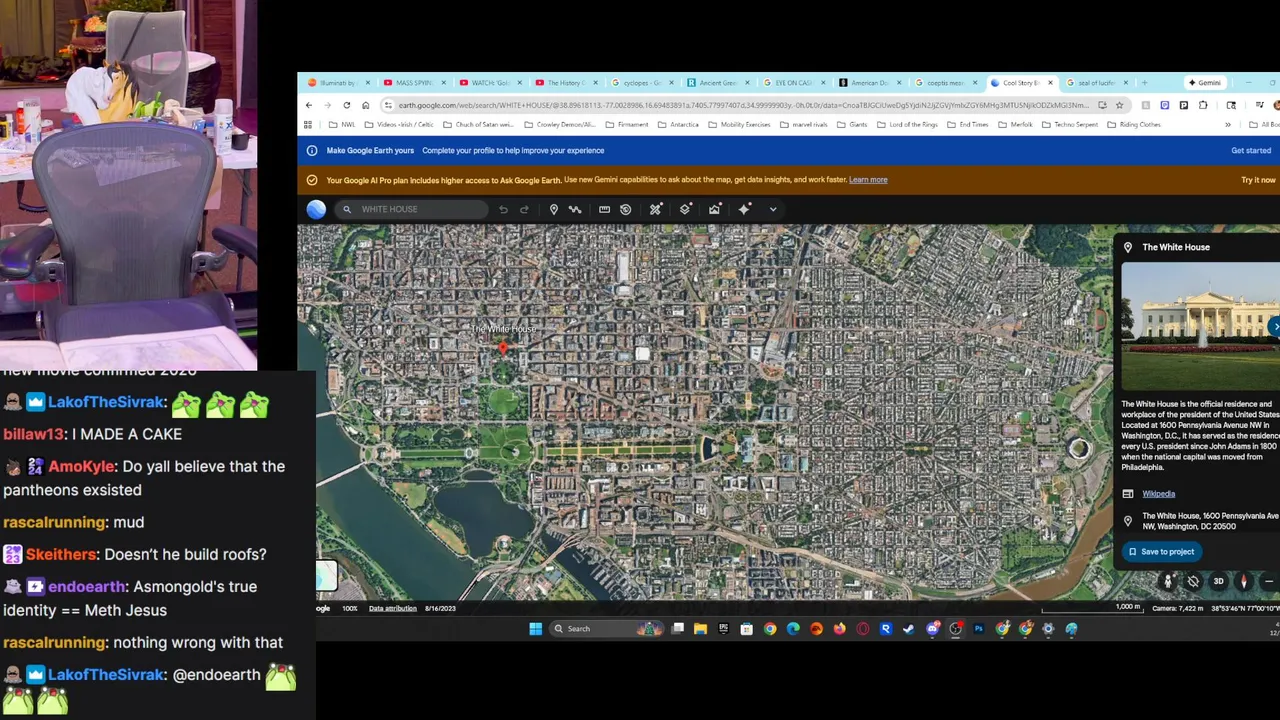Viewport: 1280px width, 720px height.
Task: Toggle the rotation lock map control
Action: (1193, 581)
